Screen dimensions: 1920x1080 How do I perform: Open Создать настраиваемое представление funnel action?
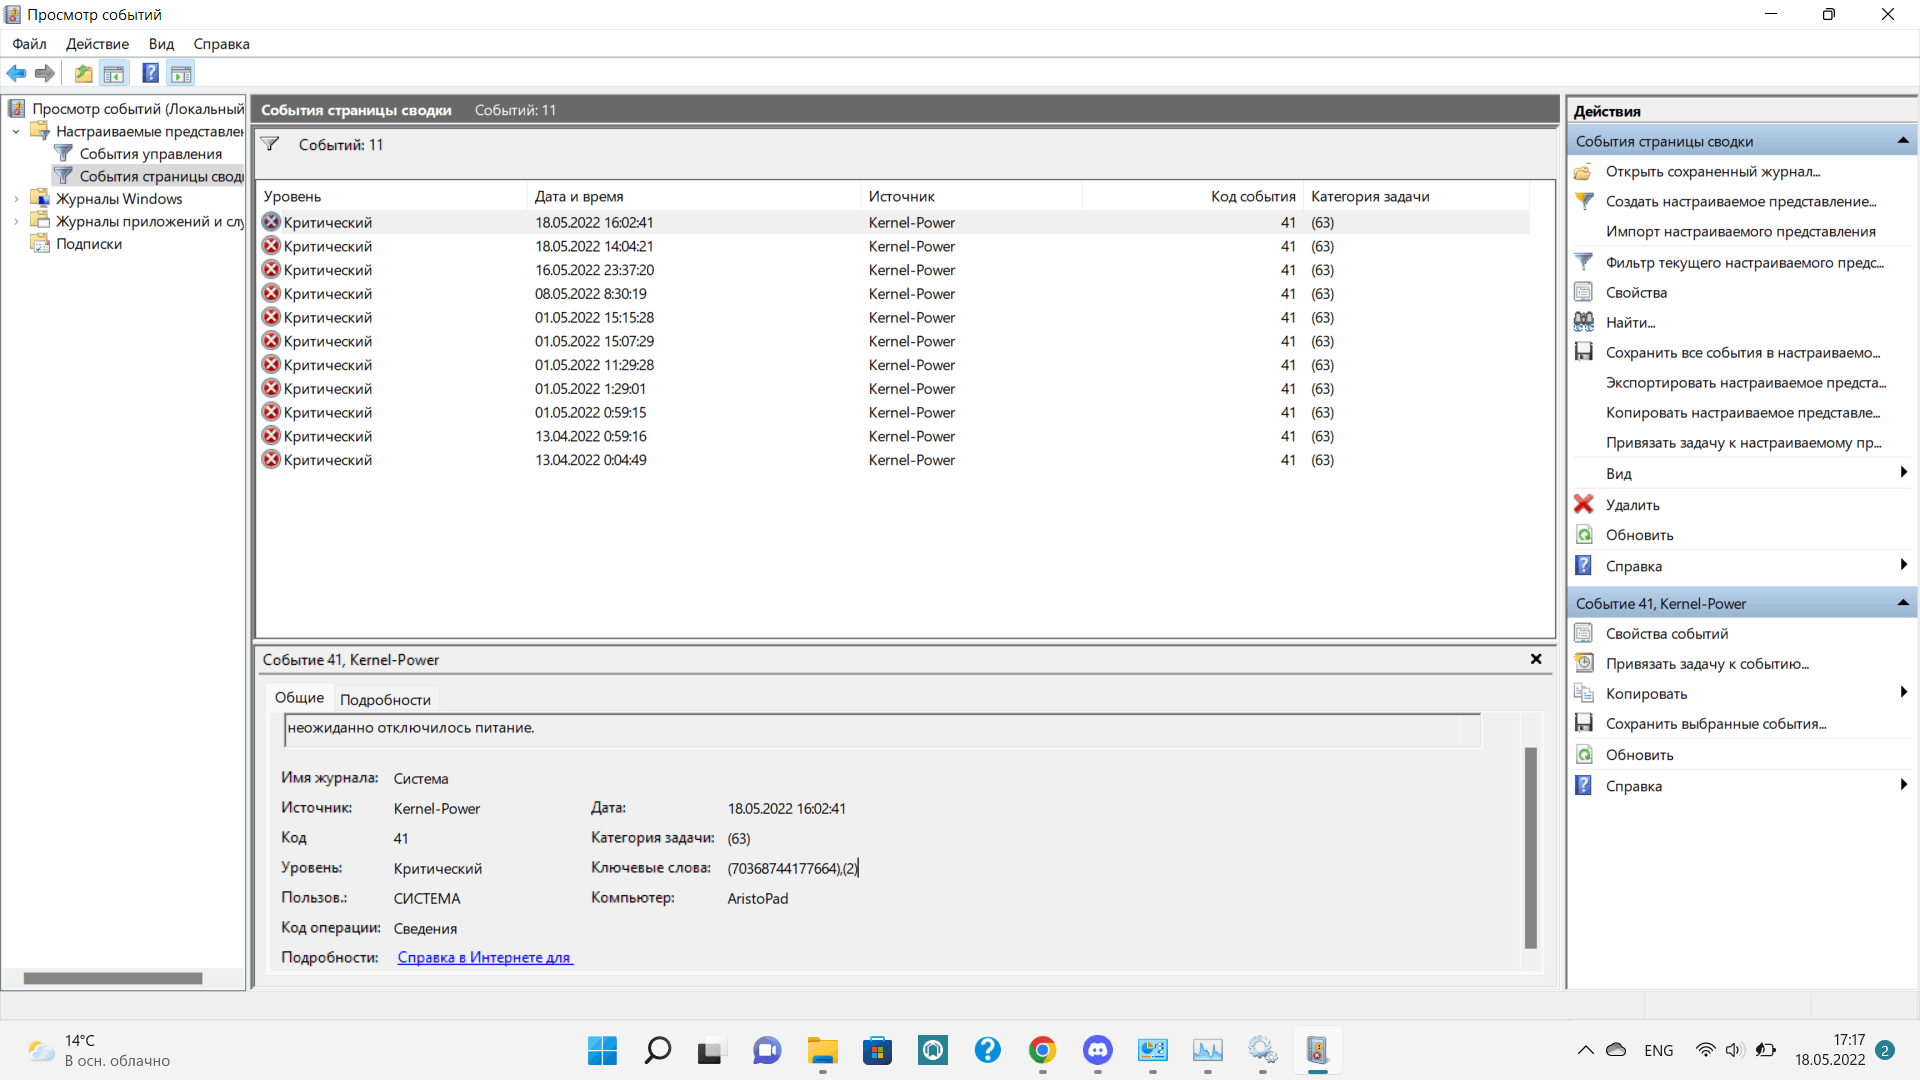click(x=1740, y=201)
